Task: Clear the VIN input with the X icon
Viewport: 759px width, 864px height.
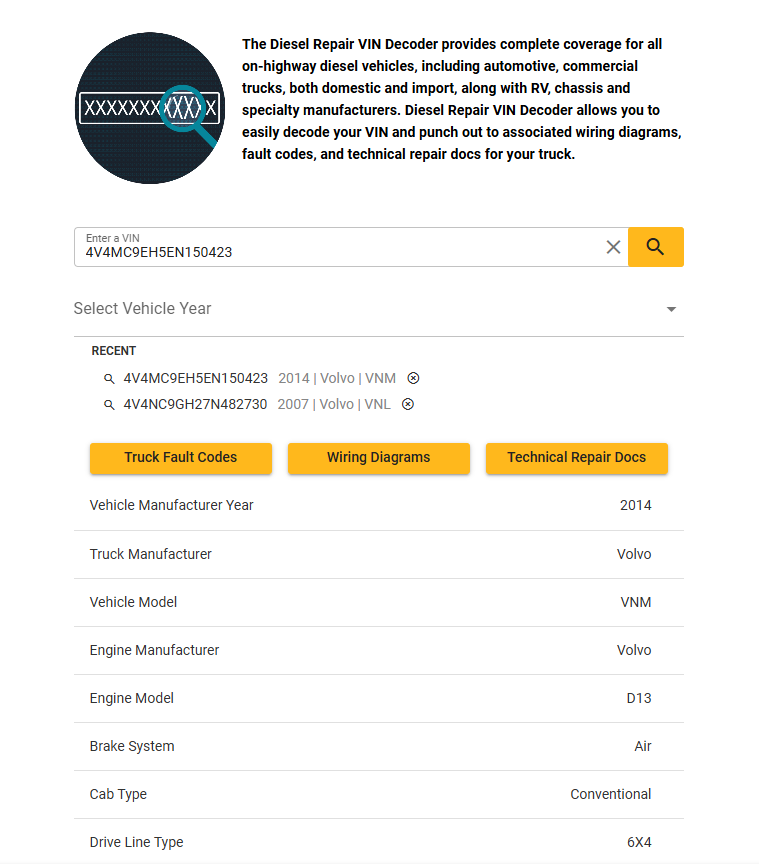Action: (x=613, y=247)
